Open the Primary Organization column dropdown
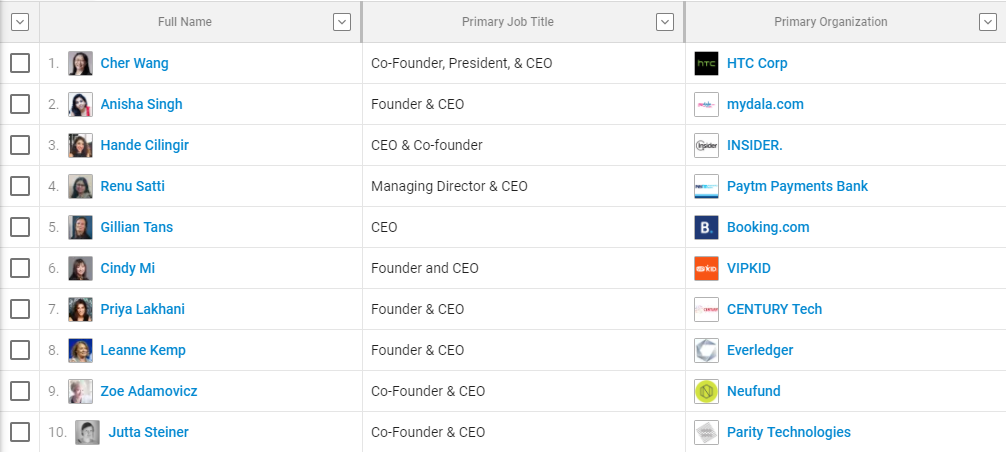The height and width of the screenshot is (452, 1006). [x=988, y=22]
